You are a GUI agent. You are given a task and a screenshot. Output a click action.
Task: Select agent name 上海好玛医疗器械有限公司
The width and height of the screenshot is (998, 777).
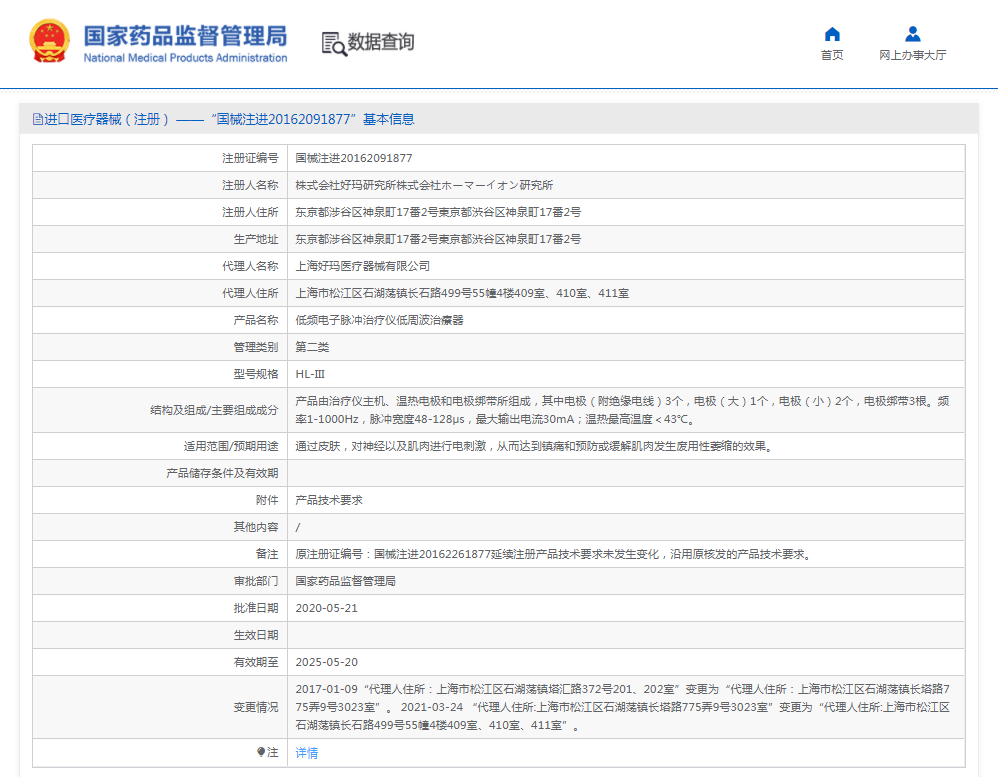tap(363, 266)
